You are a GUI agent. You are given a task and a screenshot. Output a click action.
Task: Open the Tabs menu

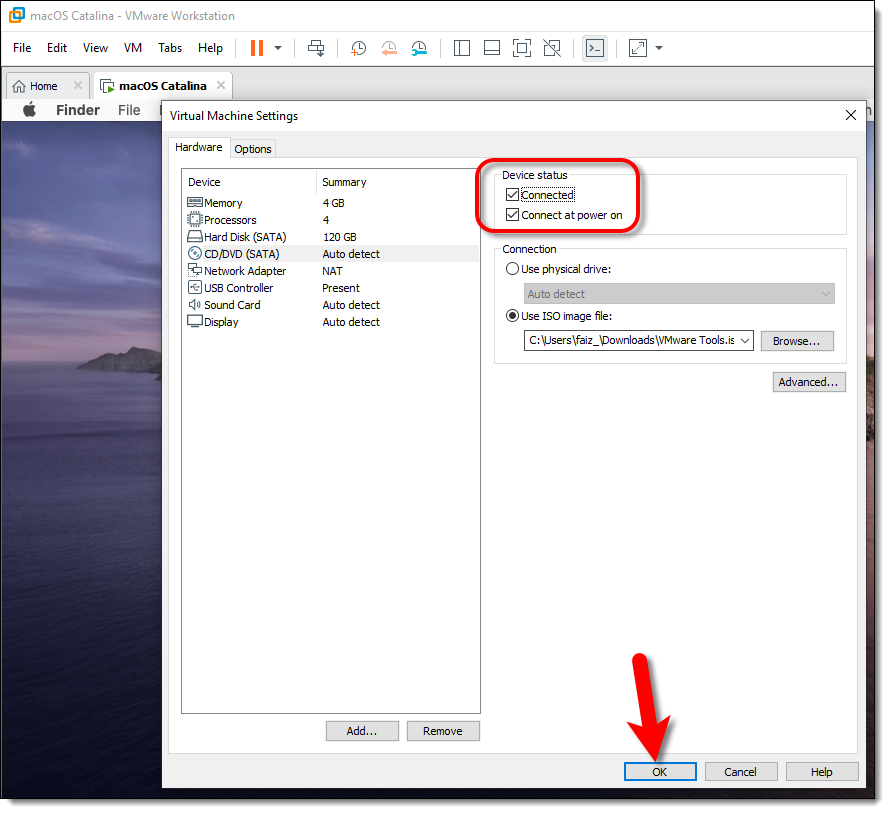(170, 48)
